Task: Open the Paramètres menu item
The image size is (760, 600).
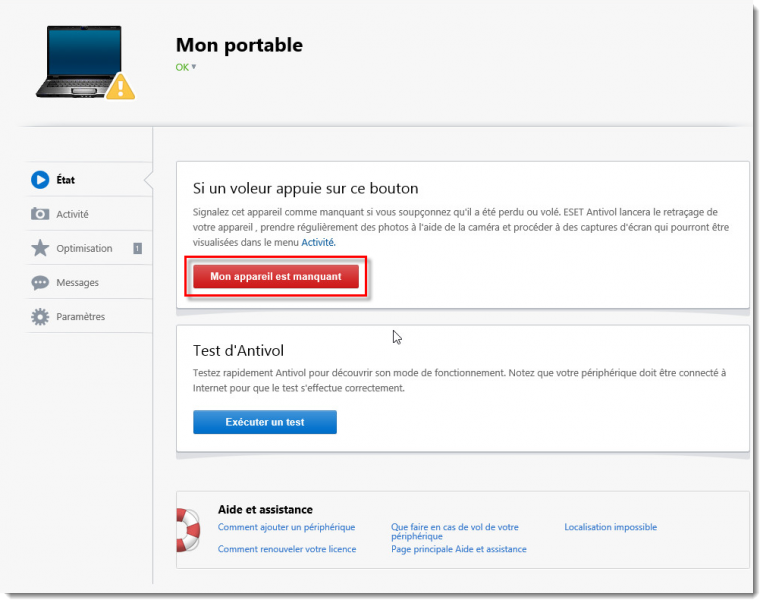Action: point(89,316)
